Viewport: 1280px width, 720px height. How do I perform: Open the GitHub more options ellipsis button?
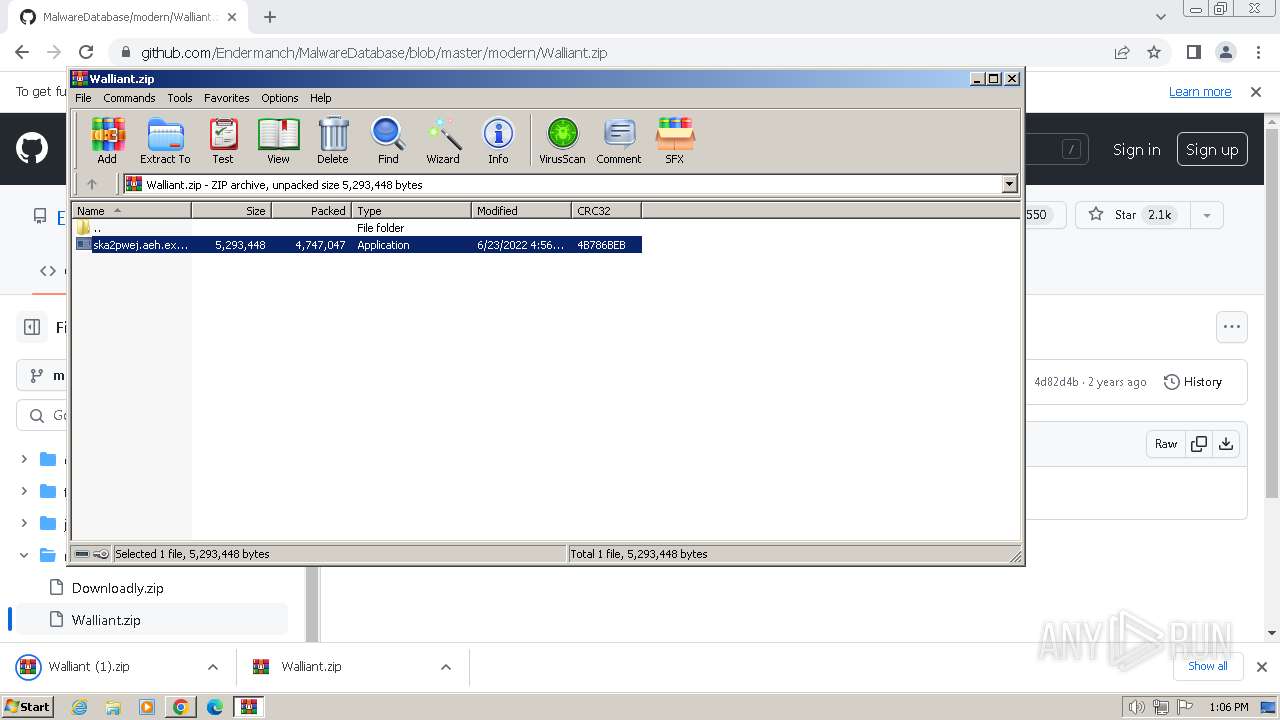1232,327
